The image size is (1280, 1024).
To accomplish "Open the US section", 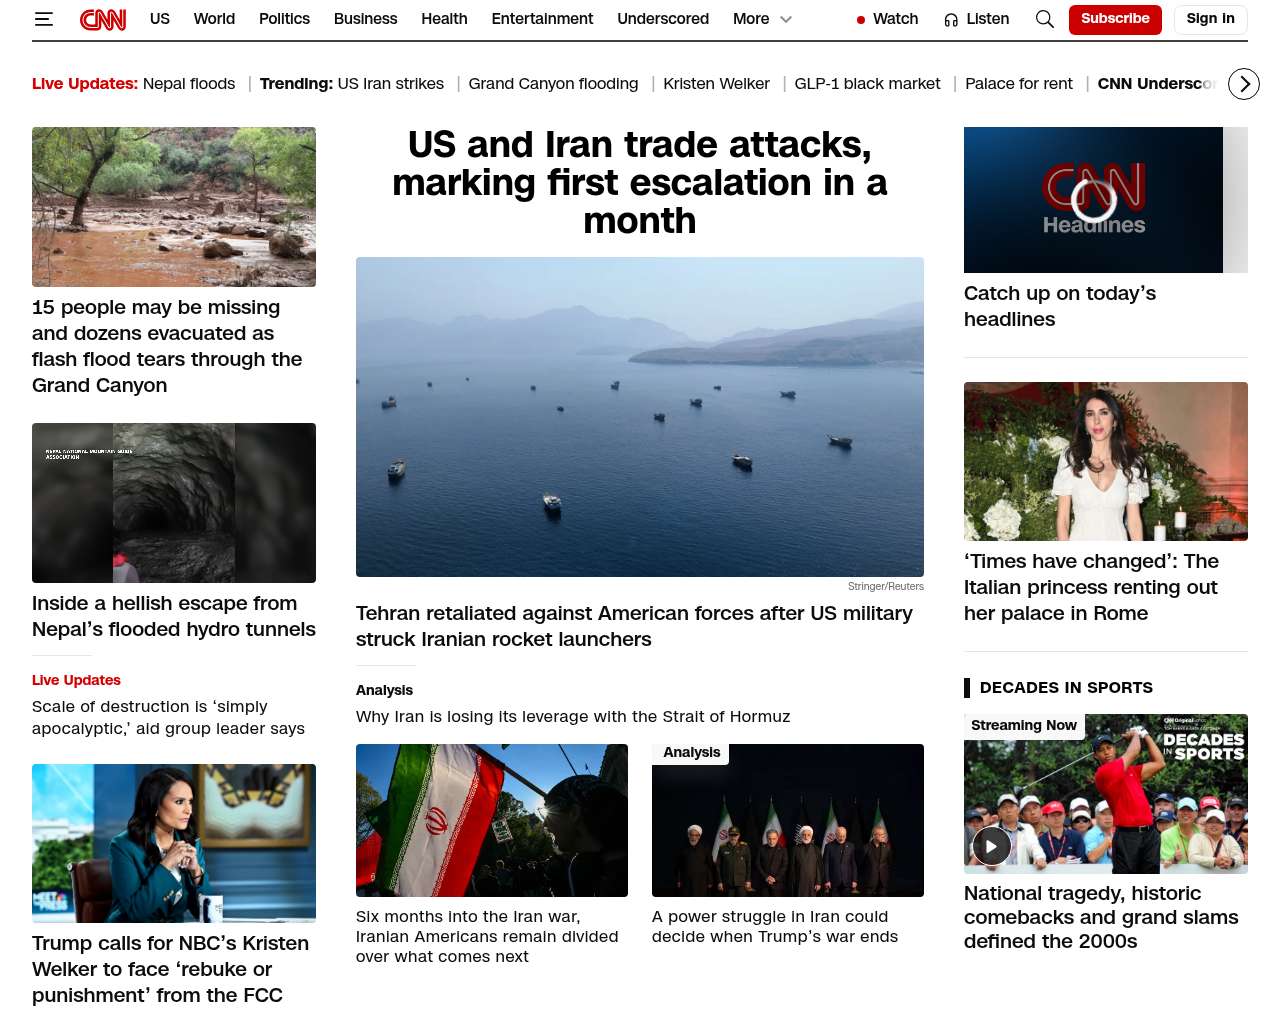I will tap(160, 19).
